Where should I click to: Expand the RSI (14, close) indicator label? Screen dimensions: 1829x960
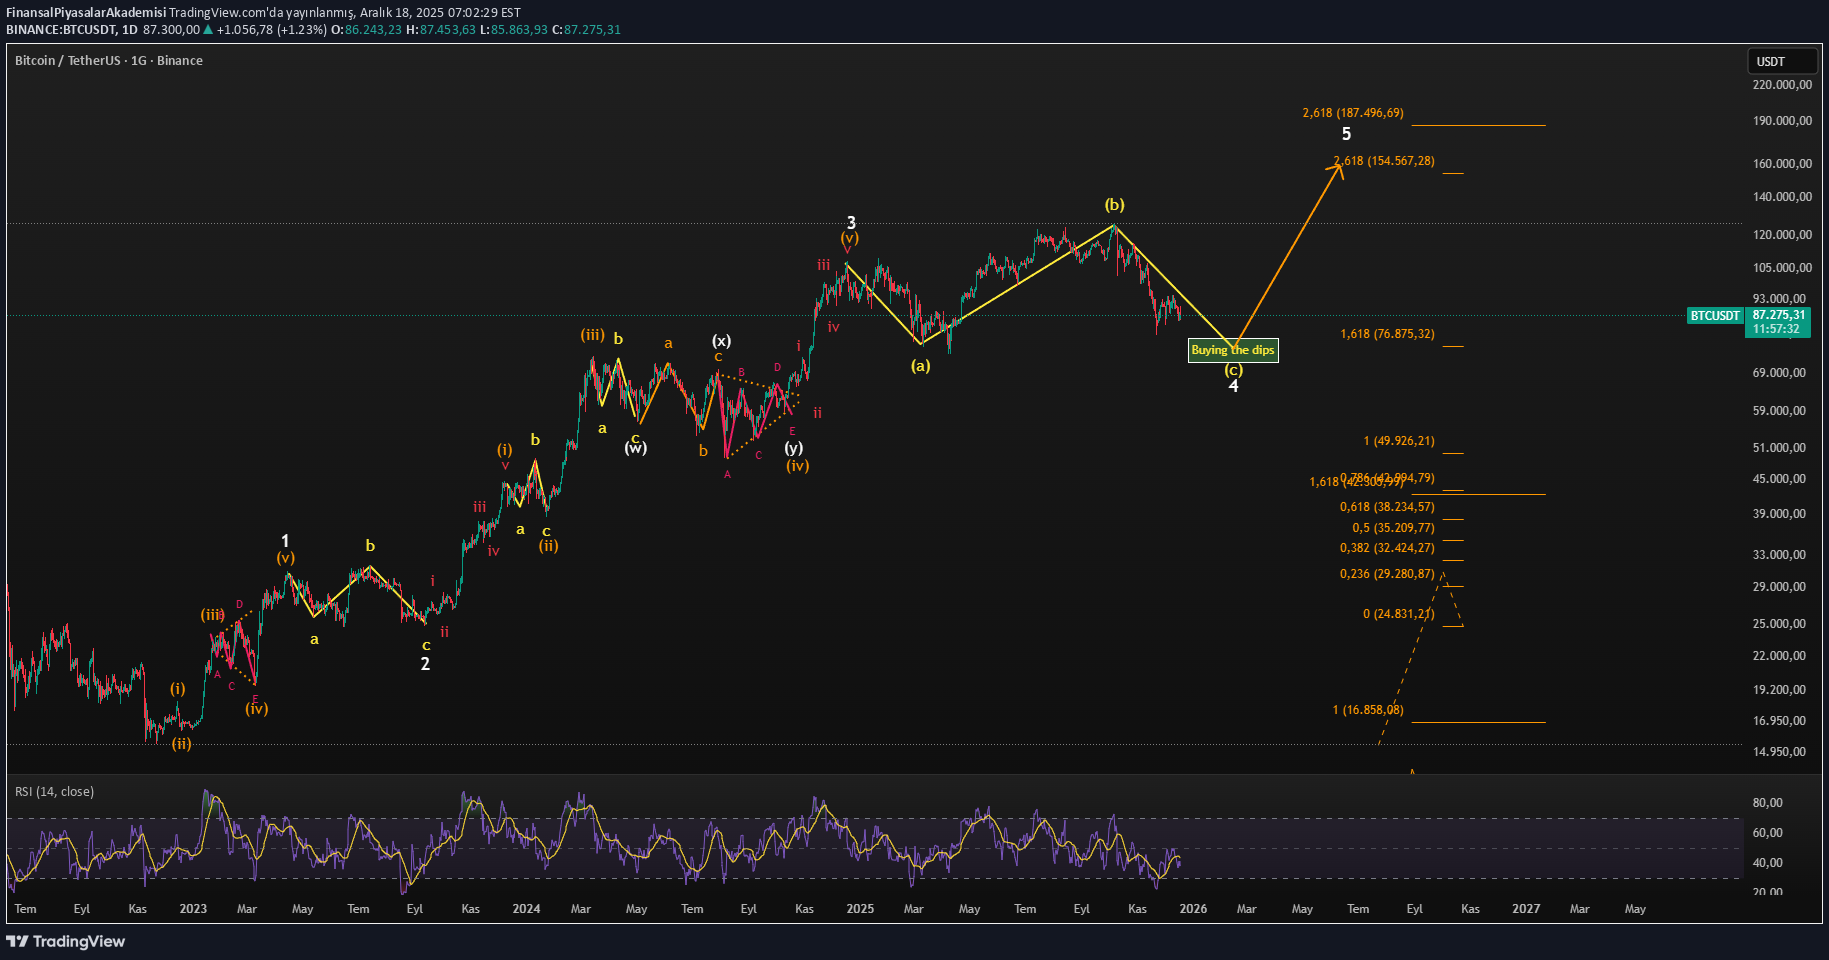[55, 792]
